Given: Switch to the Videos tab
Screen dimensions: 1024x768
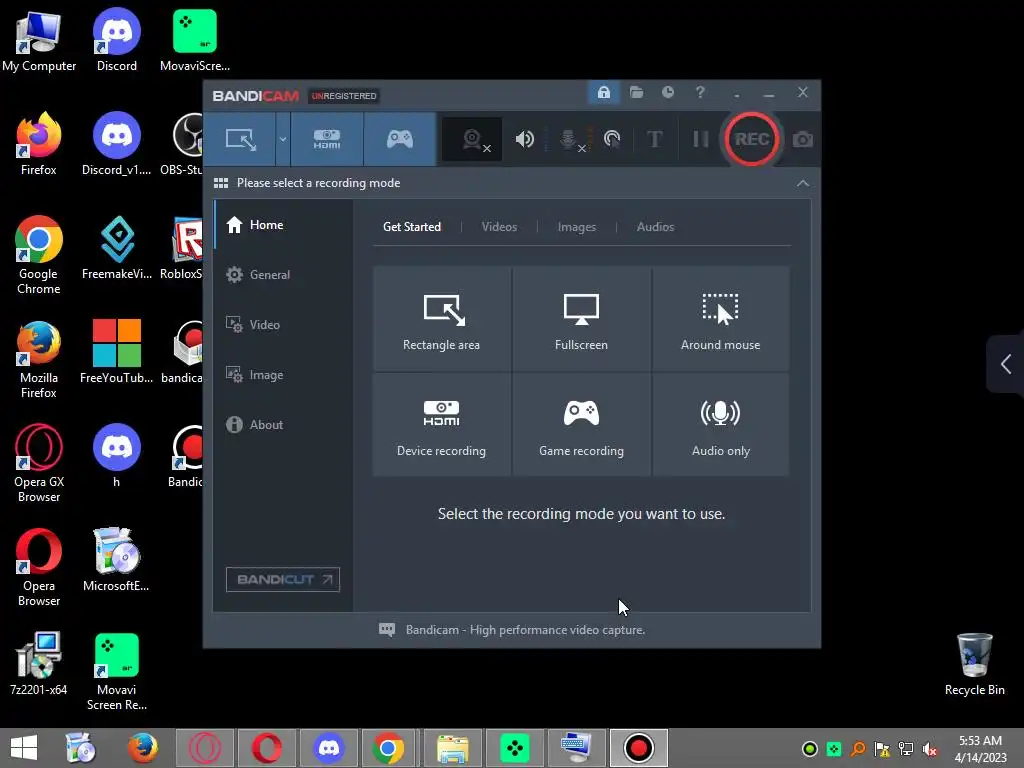Looking at the screenshot, I should [x=499, y=227].
